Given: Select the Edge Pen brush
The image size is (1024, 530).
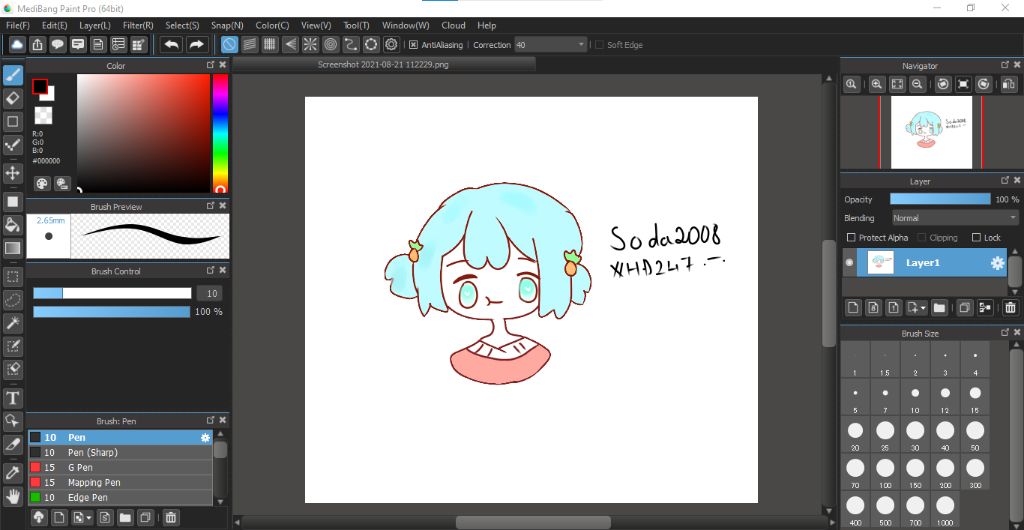Looking at the screenshot, I should tap(120, 497).
